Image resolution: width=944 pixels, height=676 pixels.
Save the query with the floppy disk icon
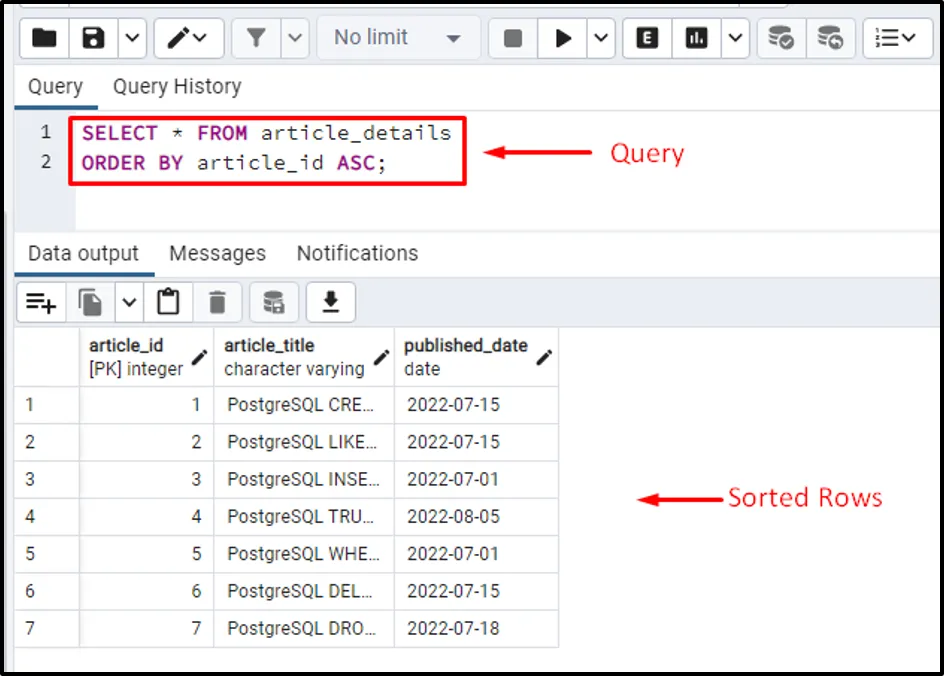93,38
